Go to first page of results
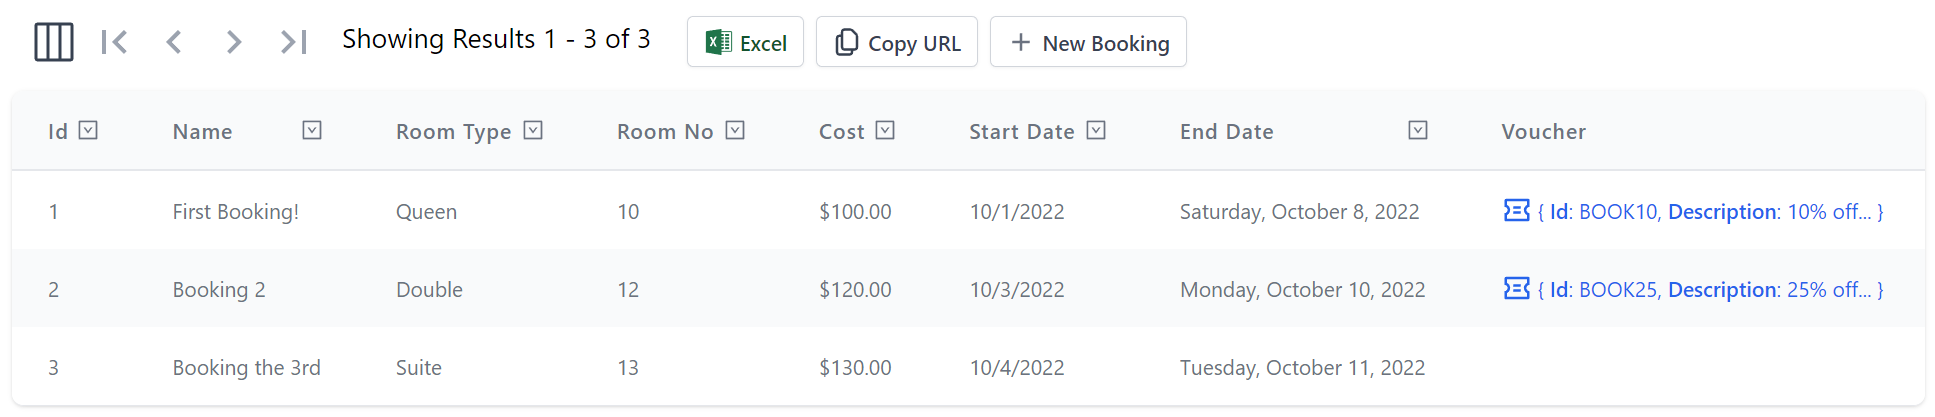Viewport: 1935px width, 417px height. [114, 42]
